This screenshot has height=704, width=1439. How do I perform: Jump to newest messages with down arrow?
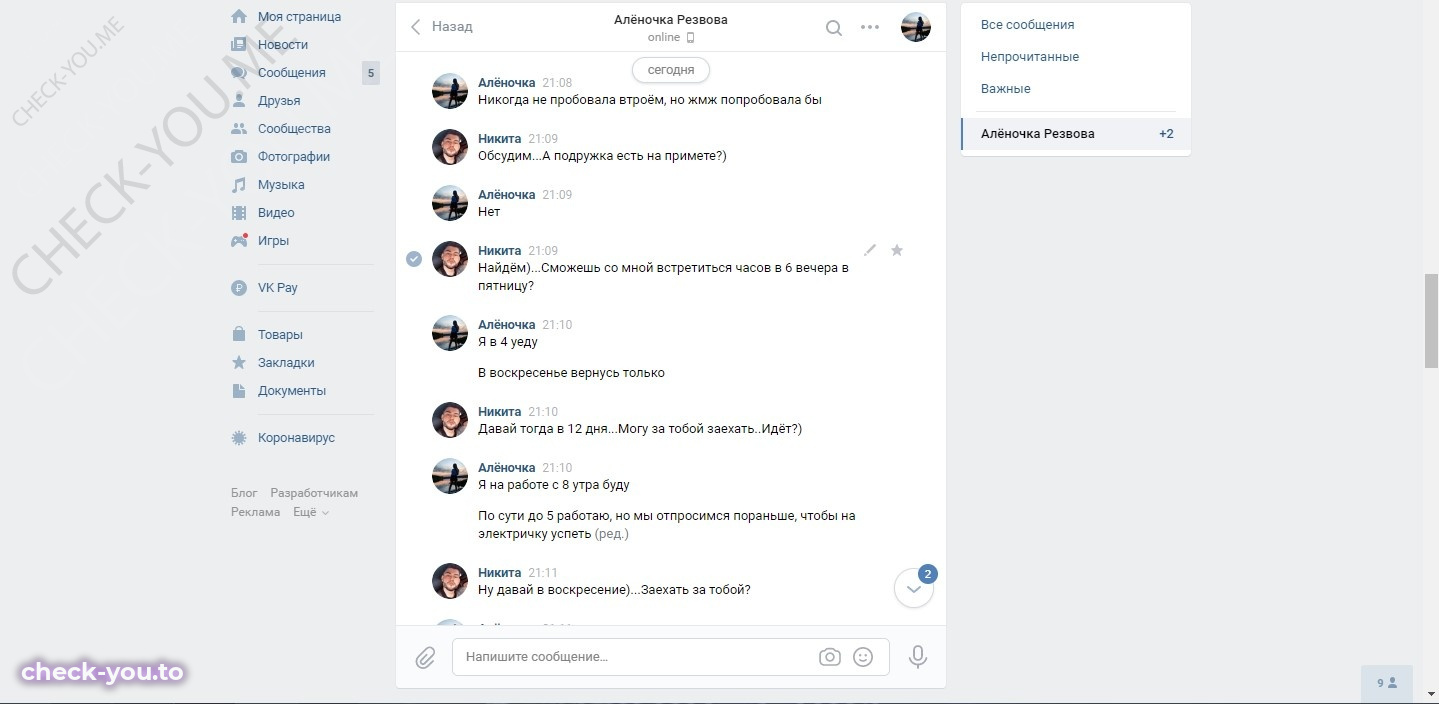pyautogui.click(x=914, y=589)
